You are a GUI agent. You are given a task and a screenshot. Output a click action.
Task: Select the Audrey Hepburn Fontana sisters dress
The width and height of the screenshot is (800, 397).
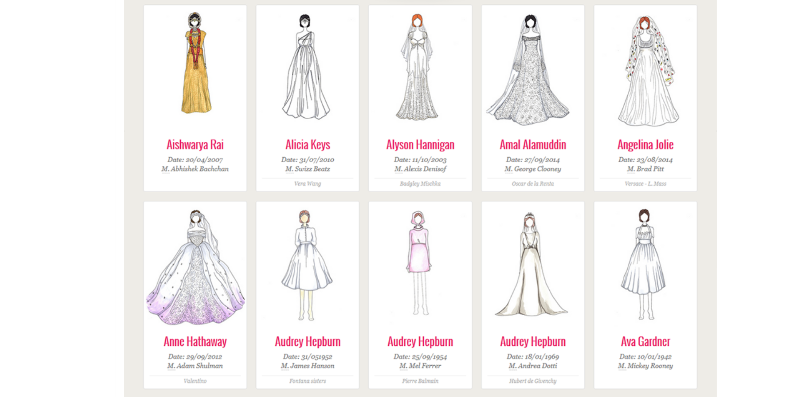[307, 264]
